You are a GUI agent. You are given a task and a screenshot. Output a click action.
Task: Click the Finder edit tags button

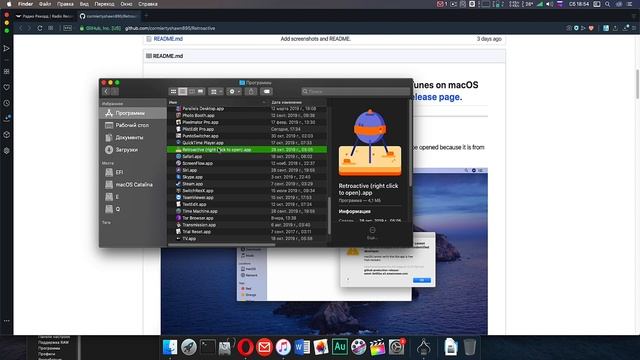point(267,91)
